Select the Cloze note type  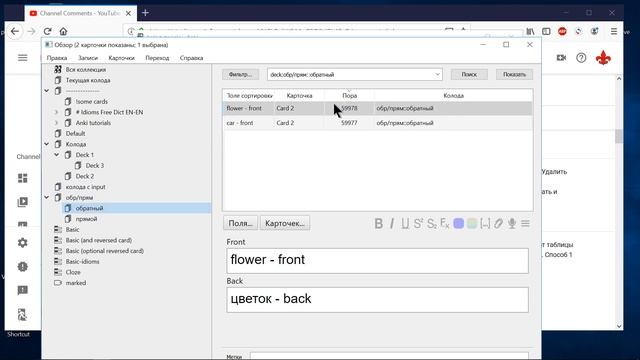point(73,272)
